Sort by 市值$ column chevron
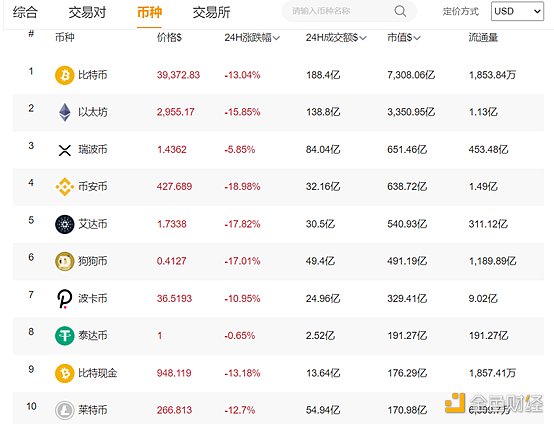The image size is (554, 424). pos(417,37)
